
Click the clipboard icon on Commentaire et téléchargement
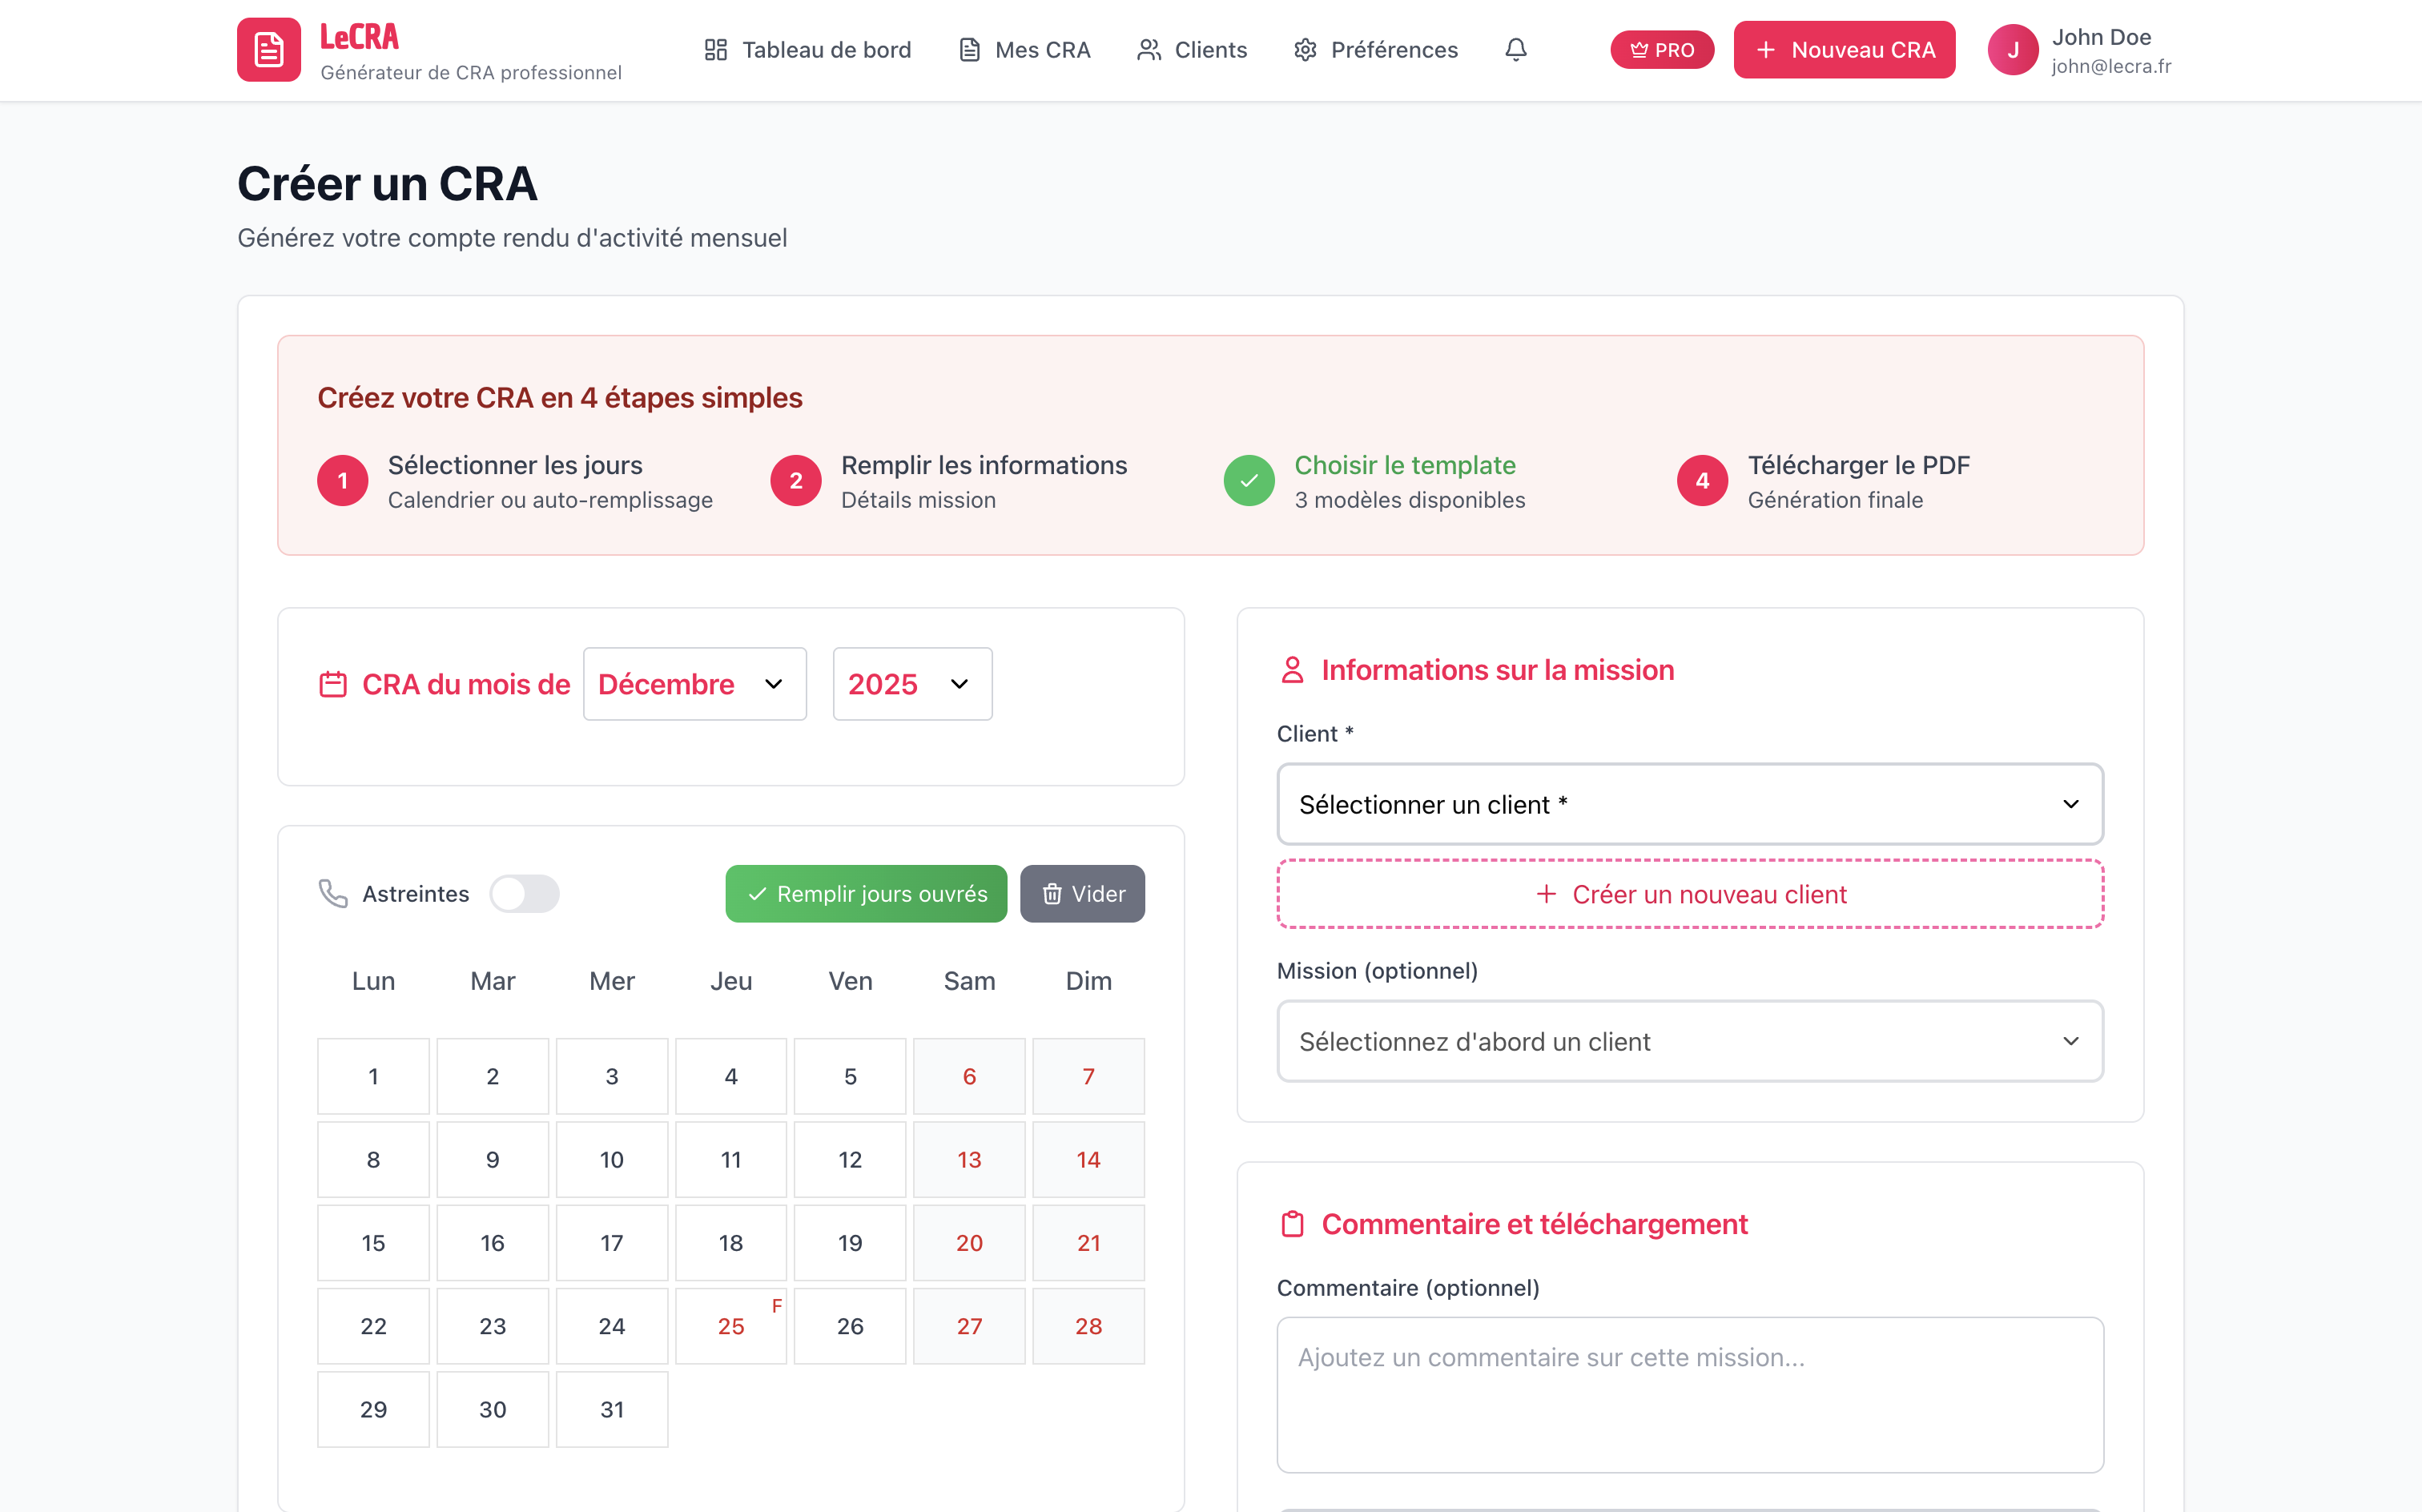click(1293, 1223)
